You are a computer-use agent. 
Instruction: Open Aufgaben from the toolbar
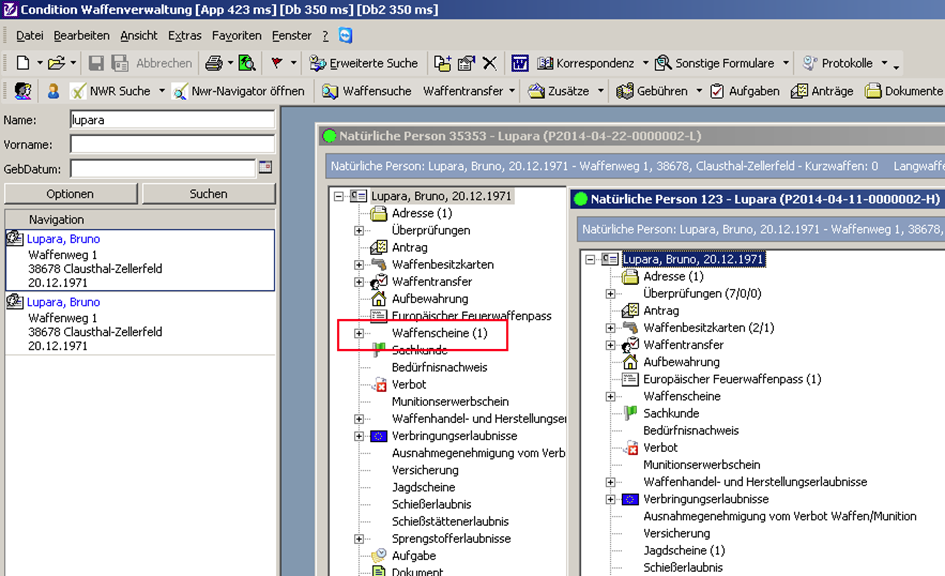pyautogui.click(x=745, y=91)
